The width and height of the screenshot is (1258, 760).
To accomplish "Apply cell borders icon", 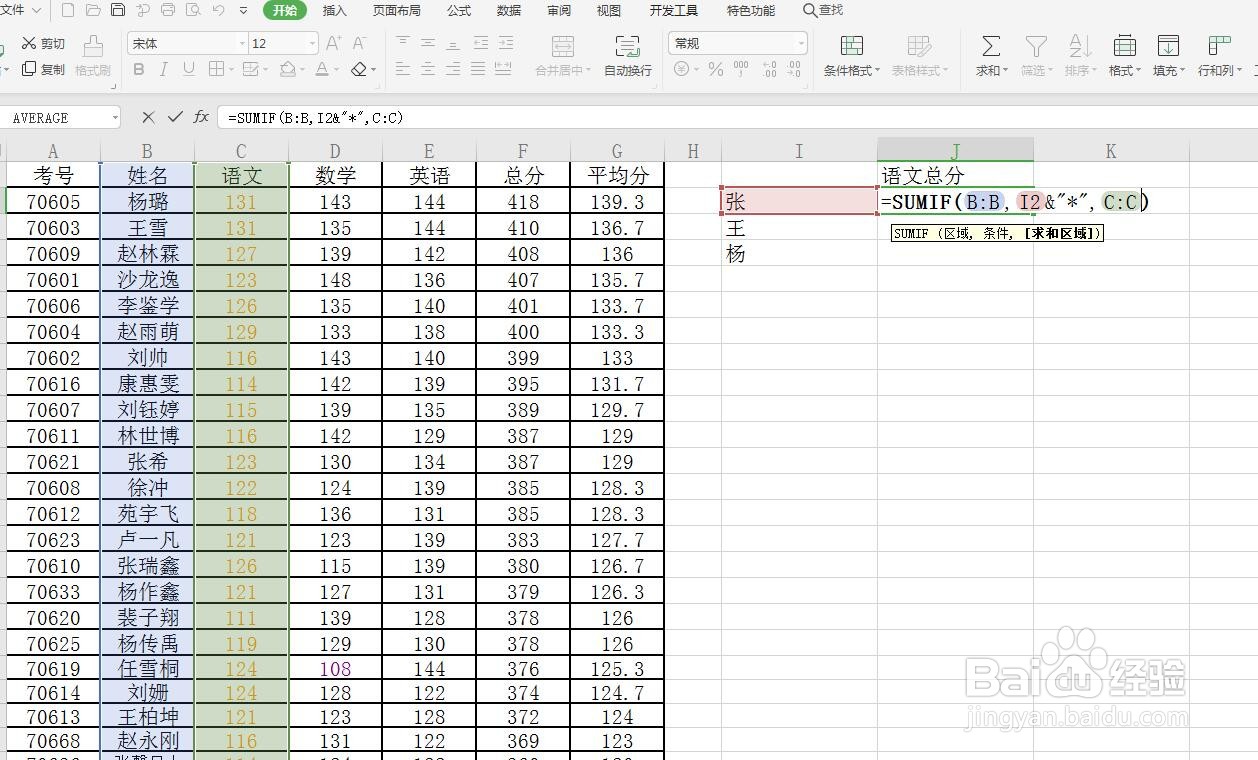I will click(x=216, y=69).
